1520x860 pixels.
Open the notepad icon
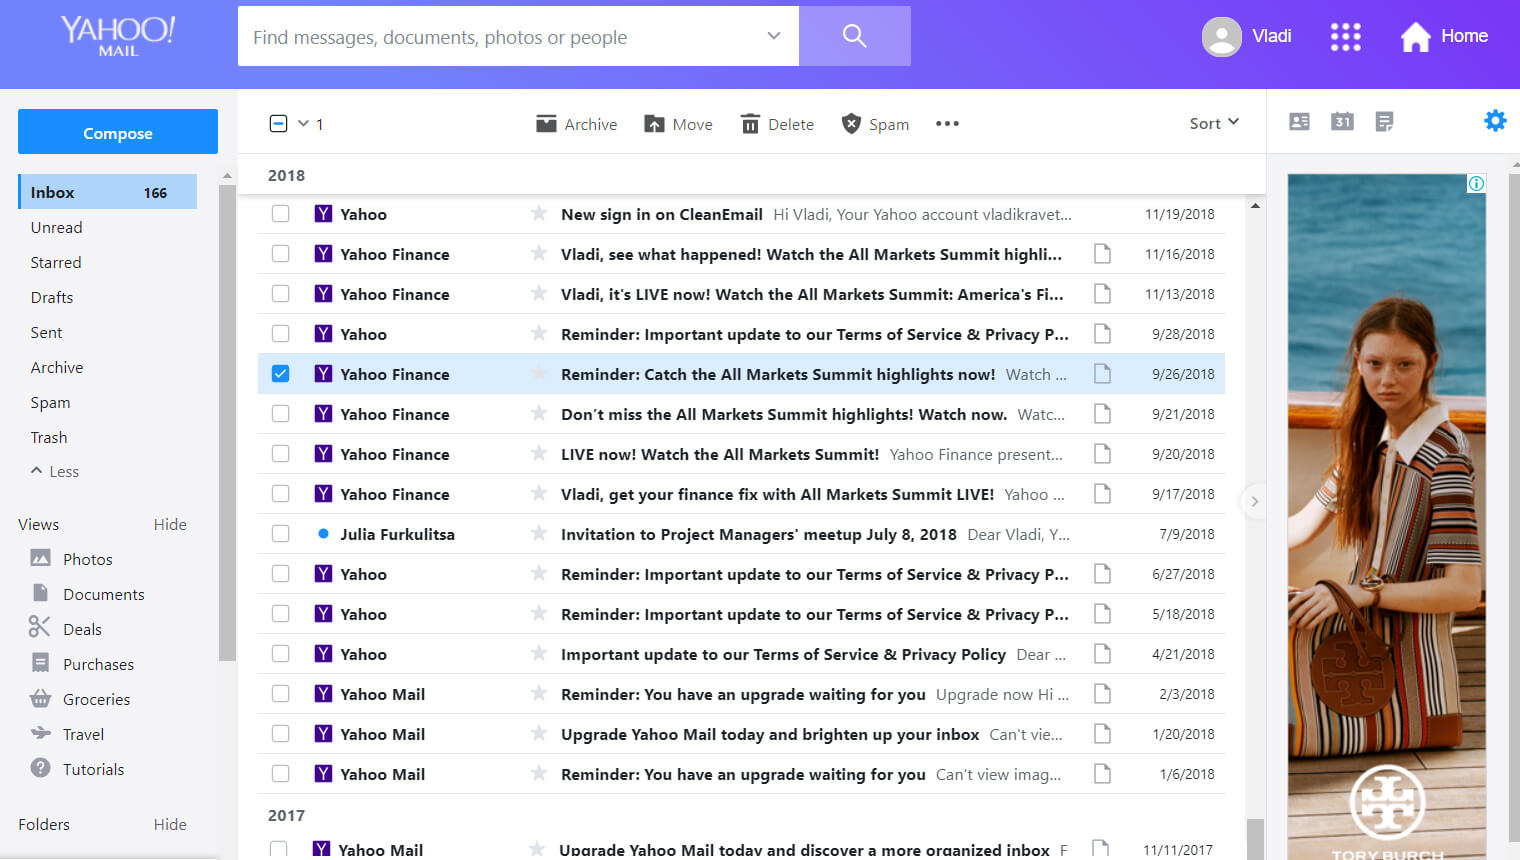1384,122
